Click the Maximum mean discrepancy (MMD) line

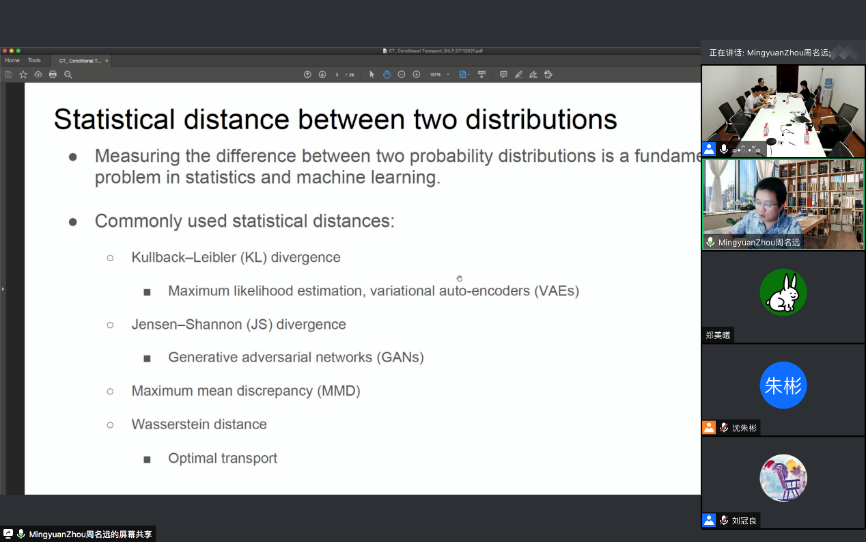click(x=246, y=391)
